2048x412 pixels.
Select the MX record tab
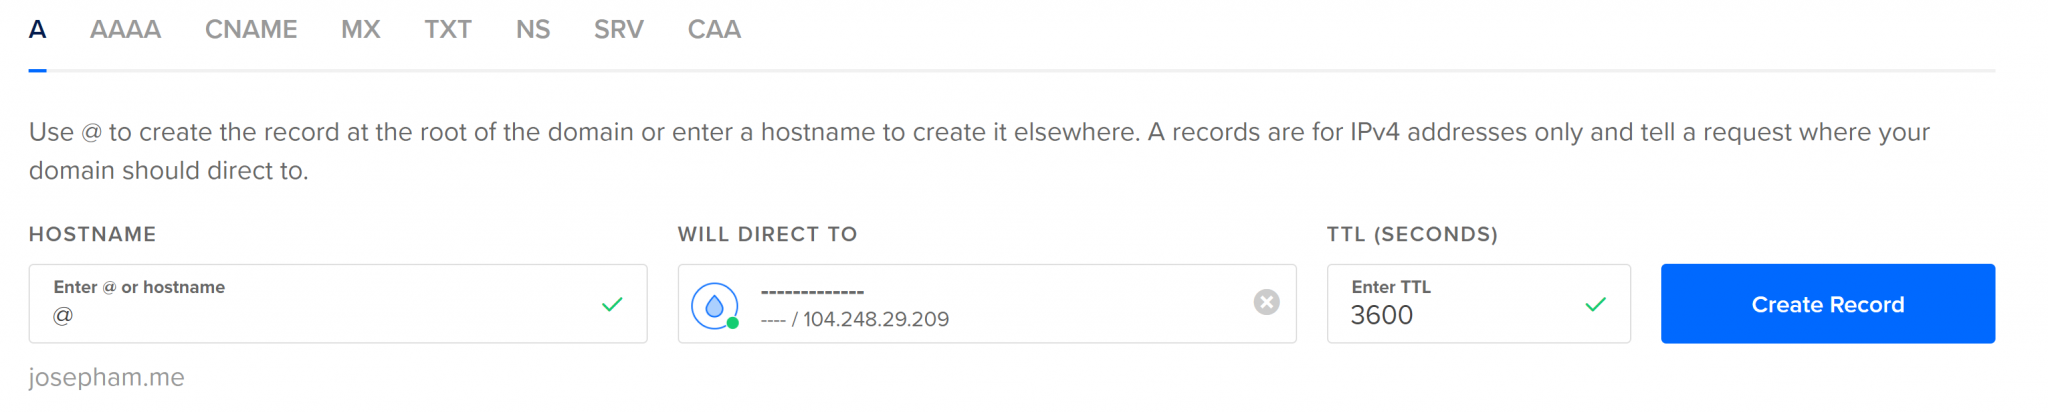click(x=361, y=30)
